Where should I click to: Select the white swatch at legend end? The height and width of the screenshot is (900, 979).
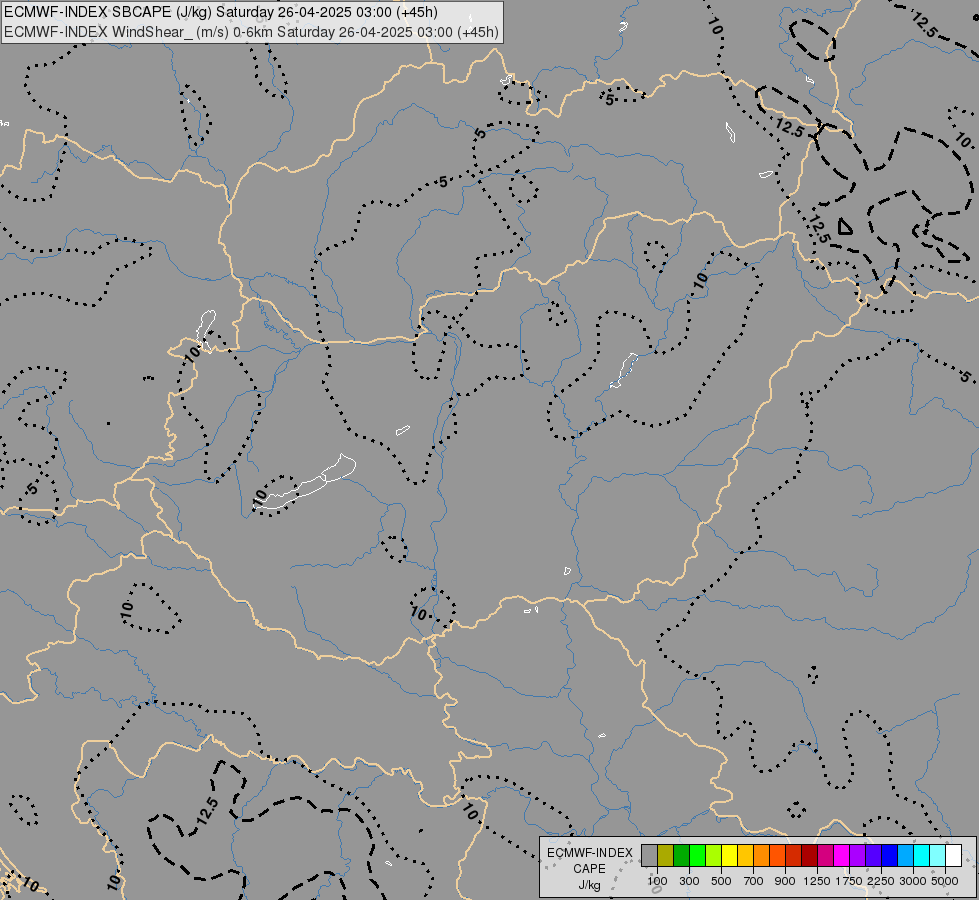click(x=953, y=855)
